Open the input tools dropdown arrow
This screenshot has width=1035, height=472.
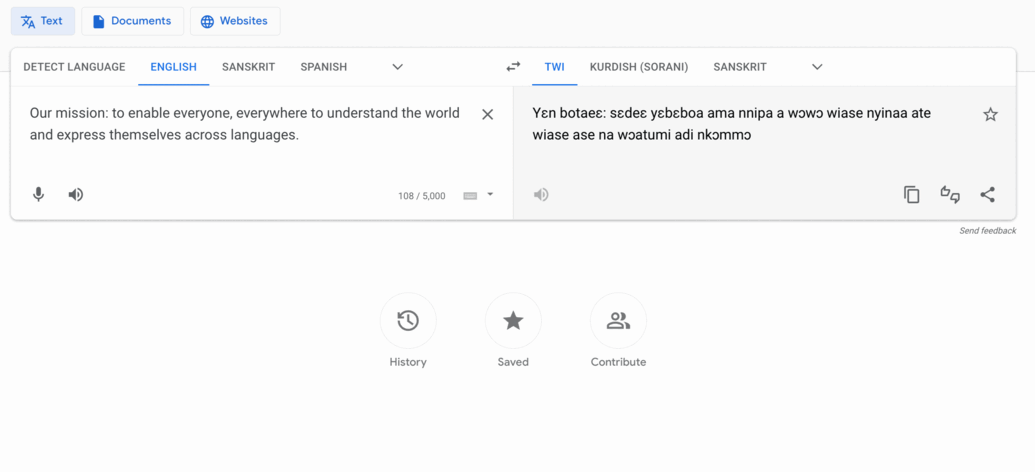490,195
